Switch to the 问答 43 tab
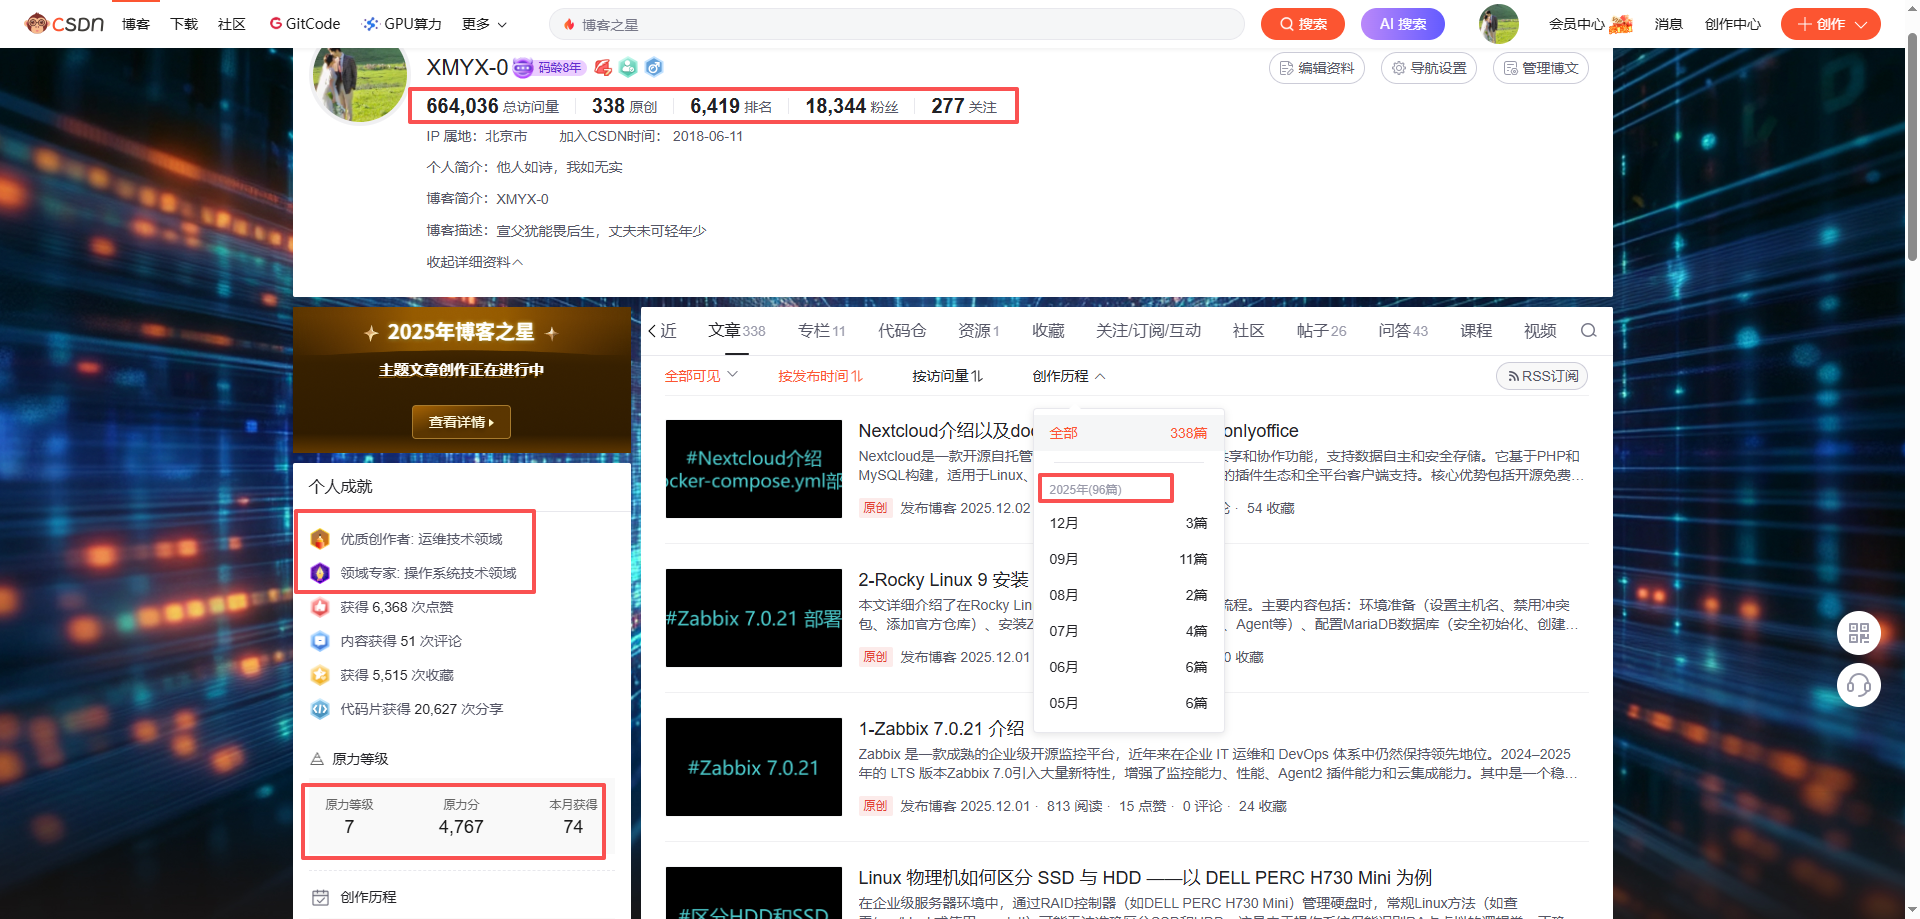This screenshot has width=1920, height=919. 1403,331
